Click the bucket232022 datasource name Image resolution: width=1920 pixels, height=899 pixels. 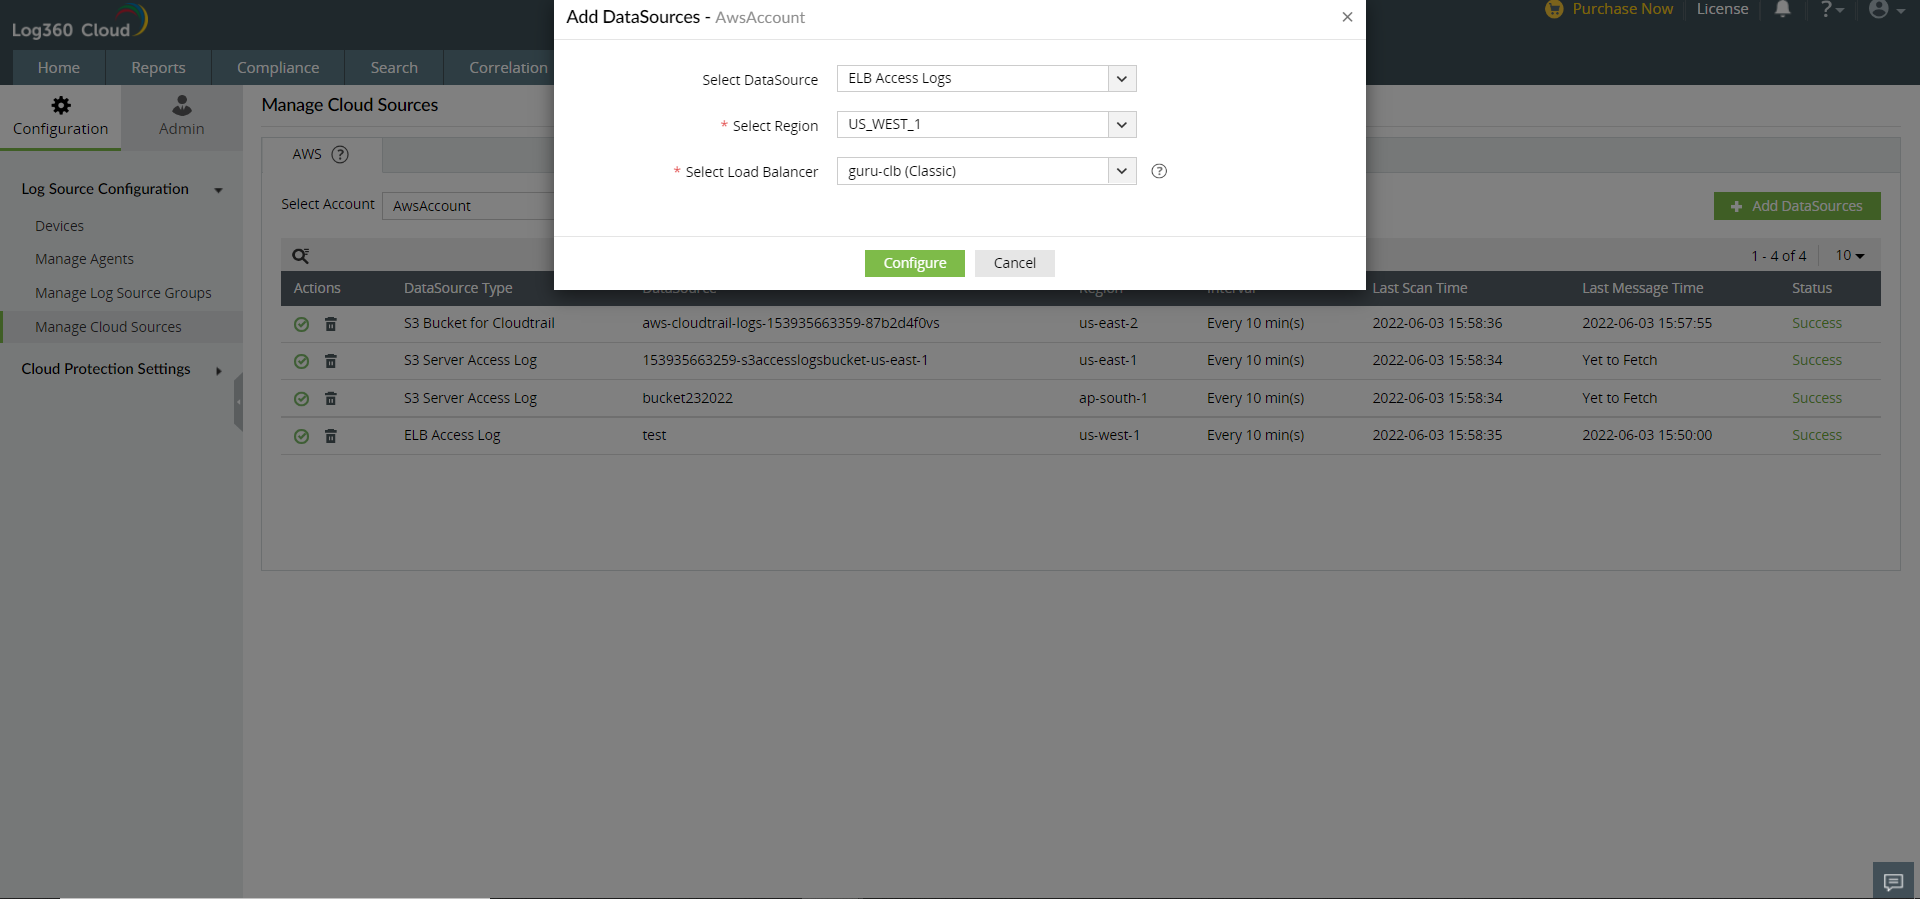coord(688,398)
